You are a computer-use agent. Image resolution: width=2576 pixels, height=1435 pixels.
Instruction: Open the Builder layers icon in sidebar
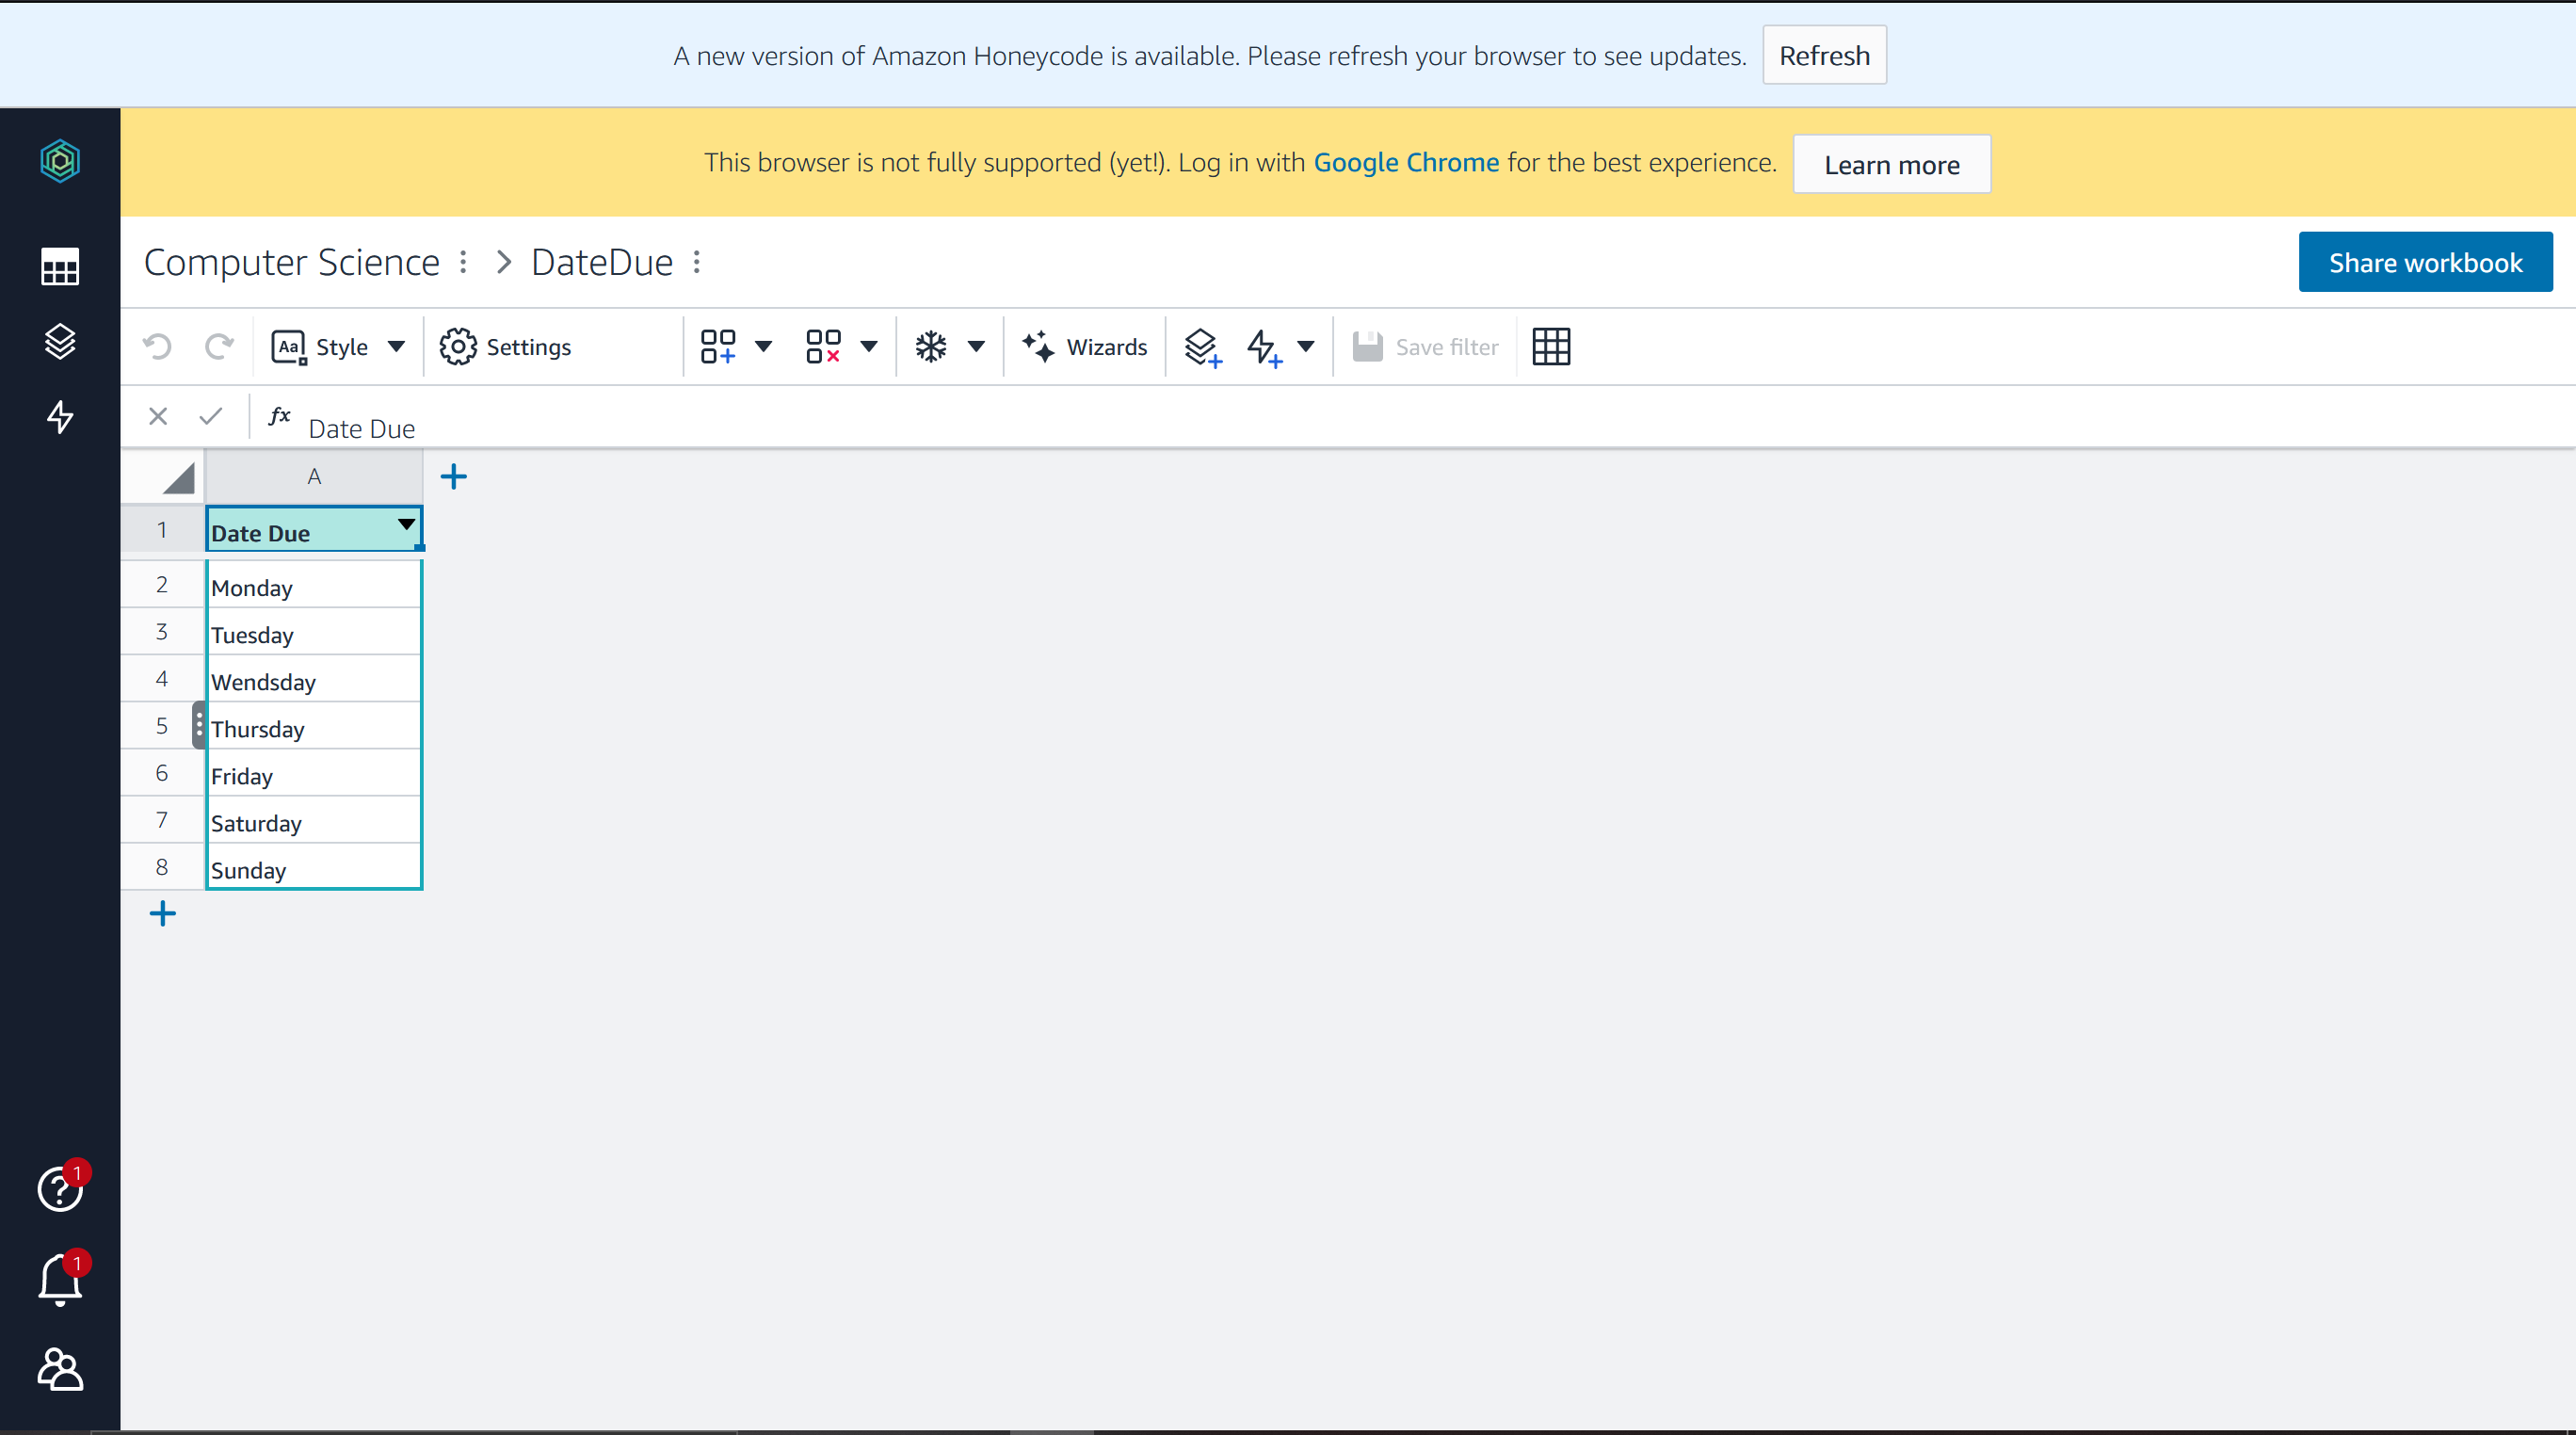(60, 342)
